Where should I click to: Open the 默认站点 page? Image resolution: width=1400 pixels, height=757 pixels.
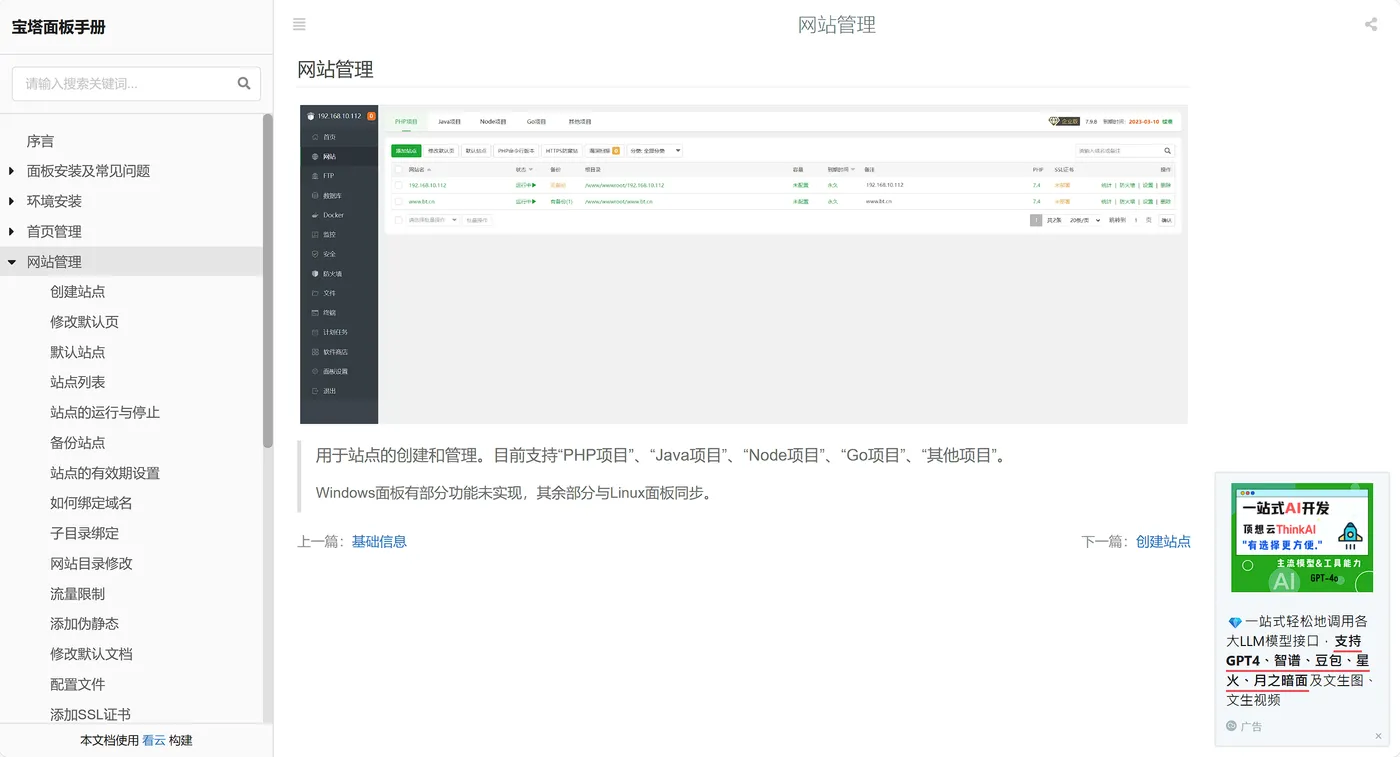[x=77, y=352]
